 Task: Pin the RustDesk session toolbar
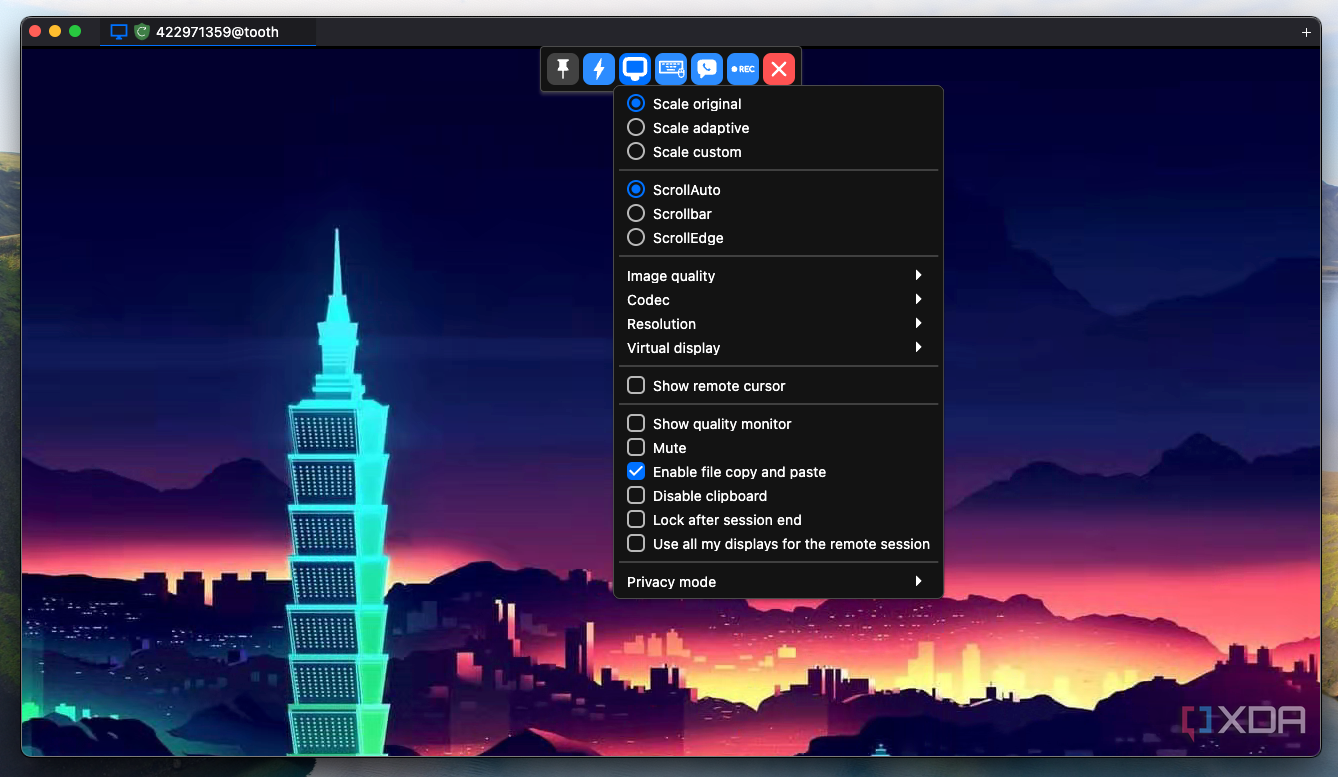[563, 69]
